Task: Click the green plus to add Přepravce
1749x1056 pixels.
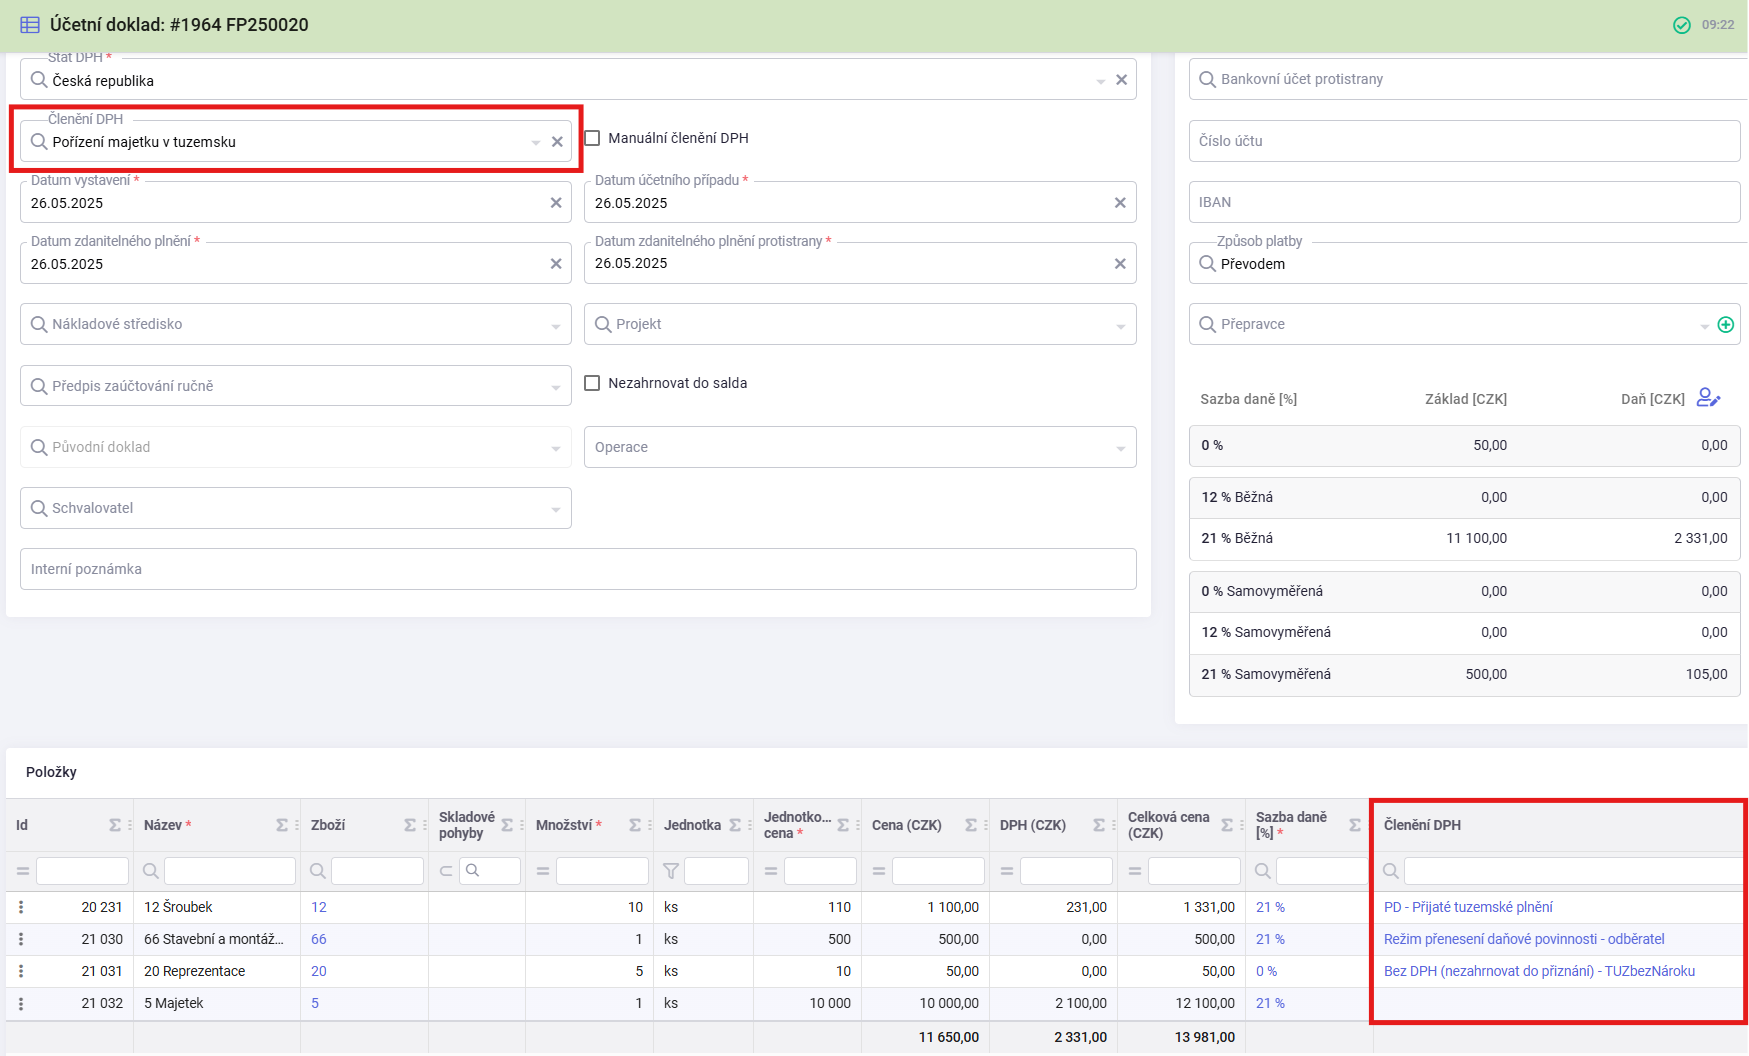Action: point(1725,324)
